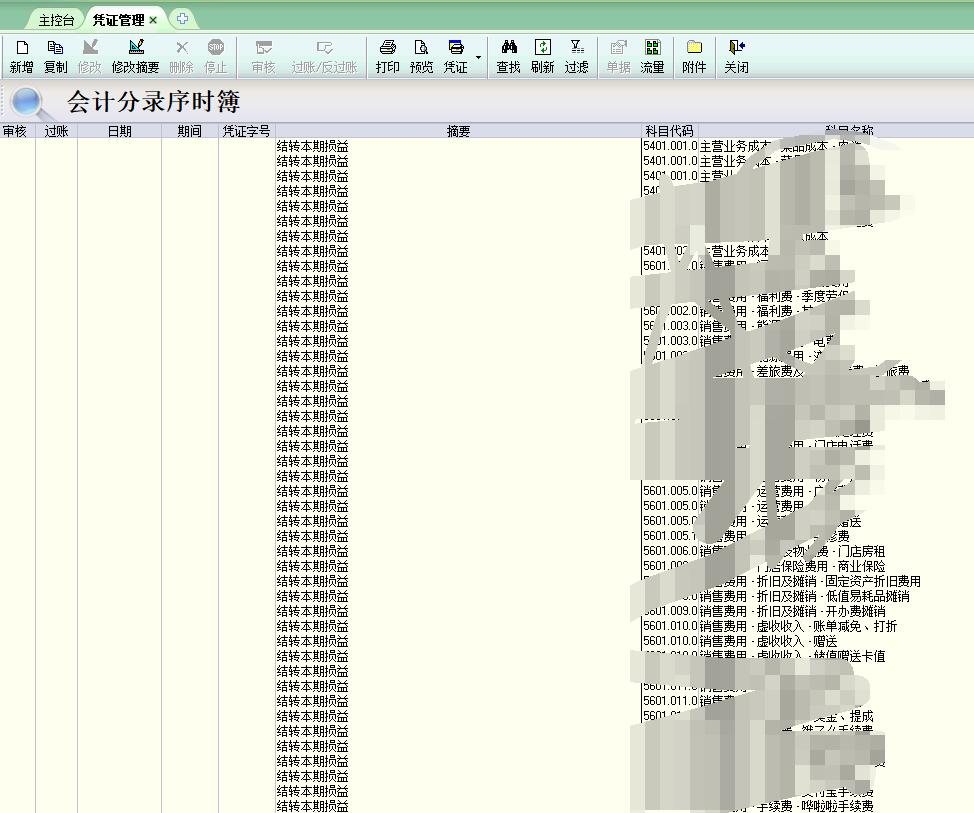Open 预览 print preview

coord(421,57)
